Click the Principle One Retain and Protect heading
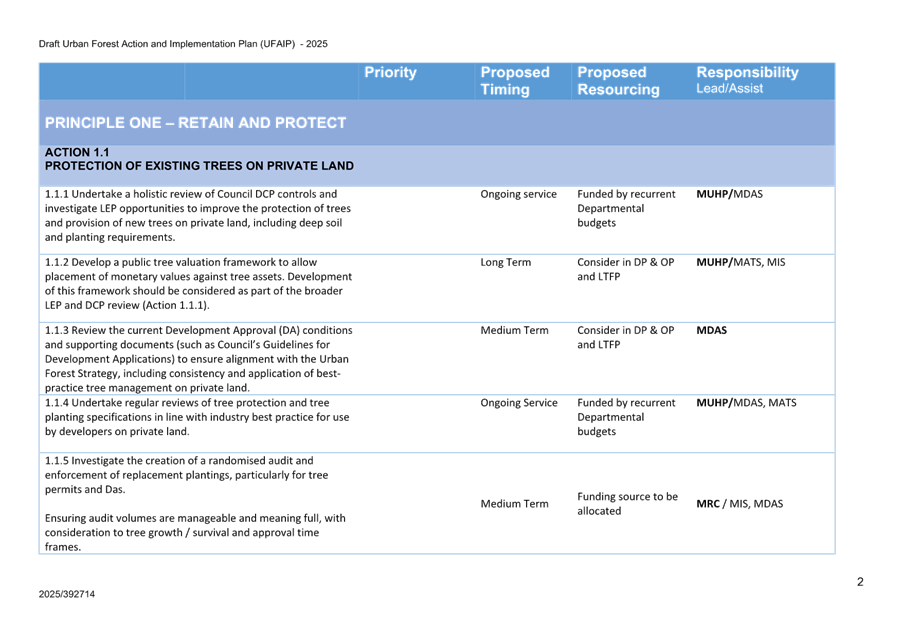This screenshot has height=637, width=902. [195, 123]
